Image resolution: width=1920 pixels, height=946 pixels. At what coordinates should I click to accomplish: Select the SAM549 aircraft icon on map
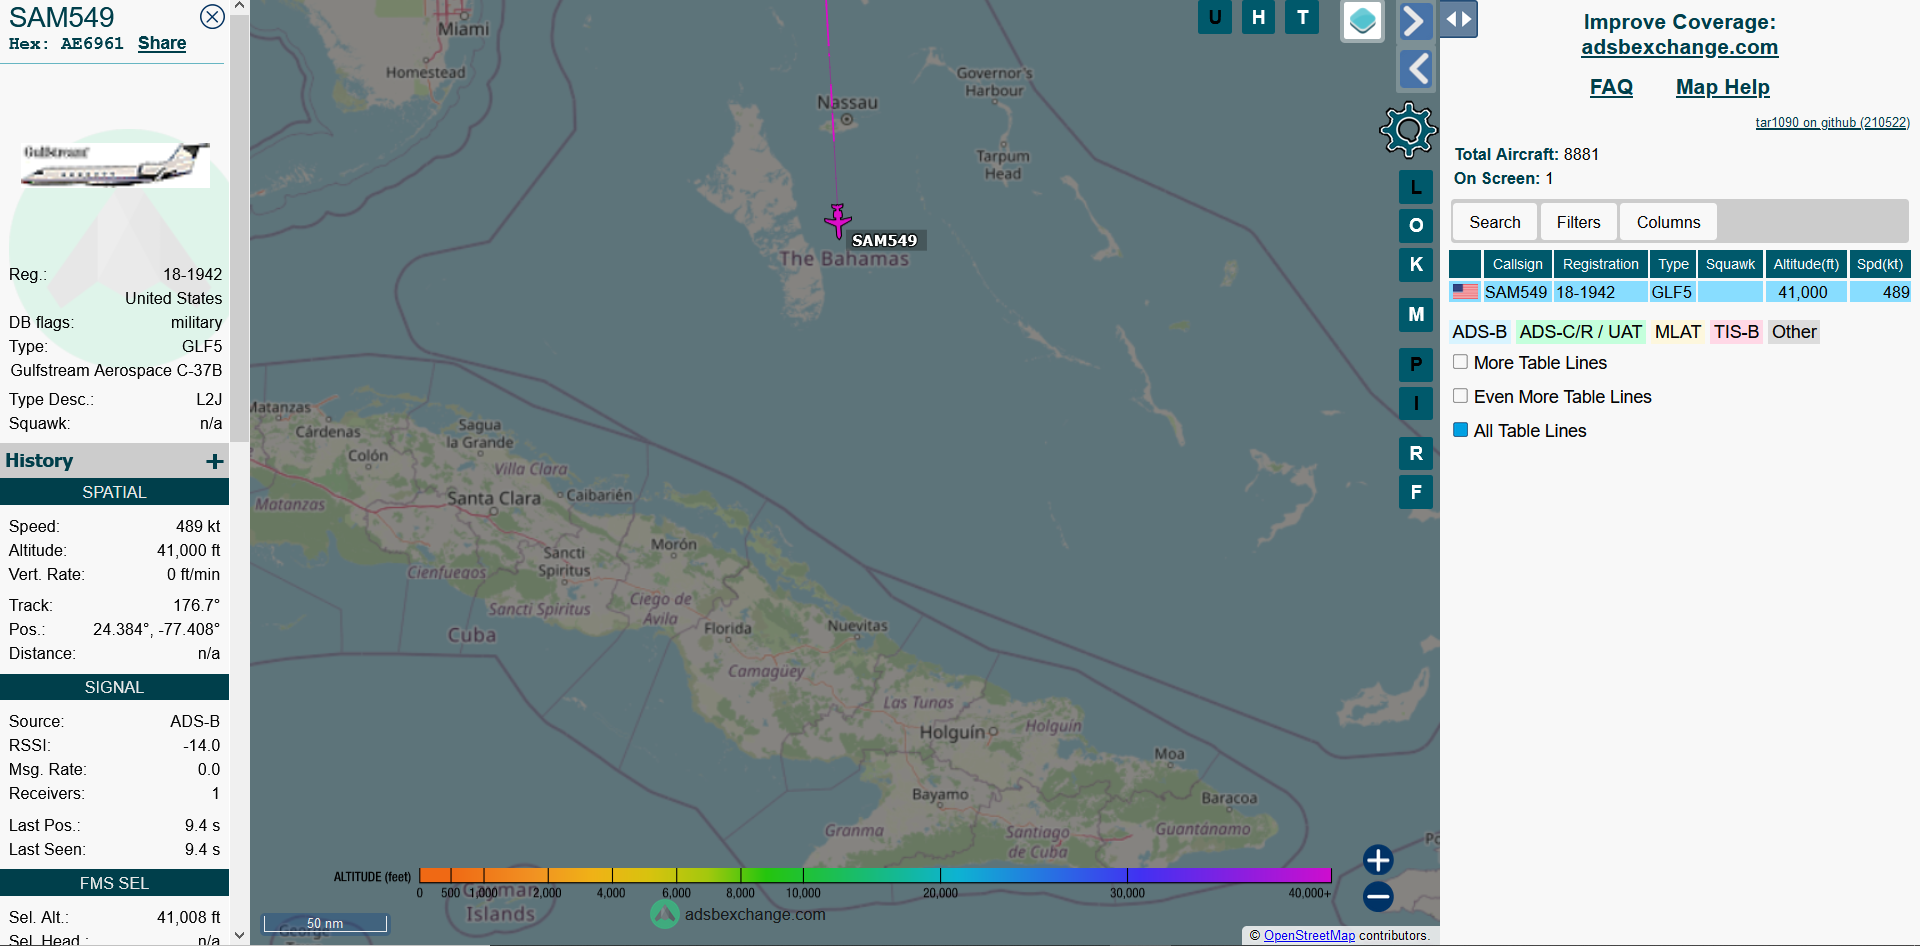coord(838,220)
